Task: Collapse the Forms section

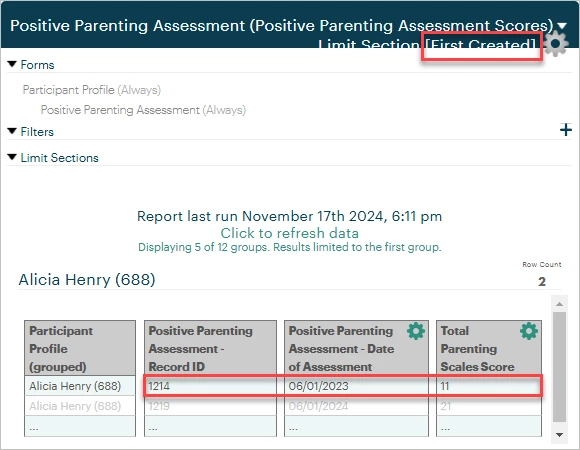Action: 12,64
